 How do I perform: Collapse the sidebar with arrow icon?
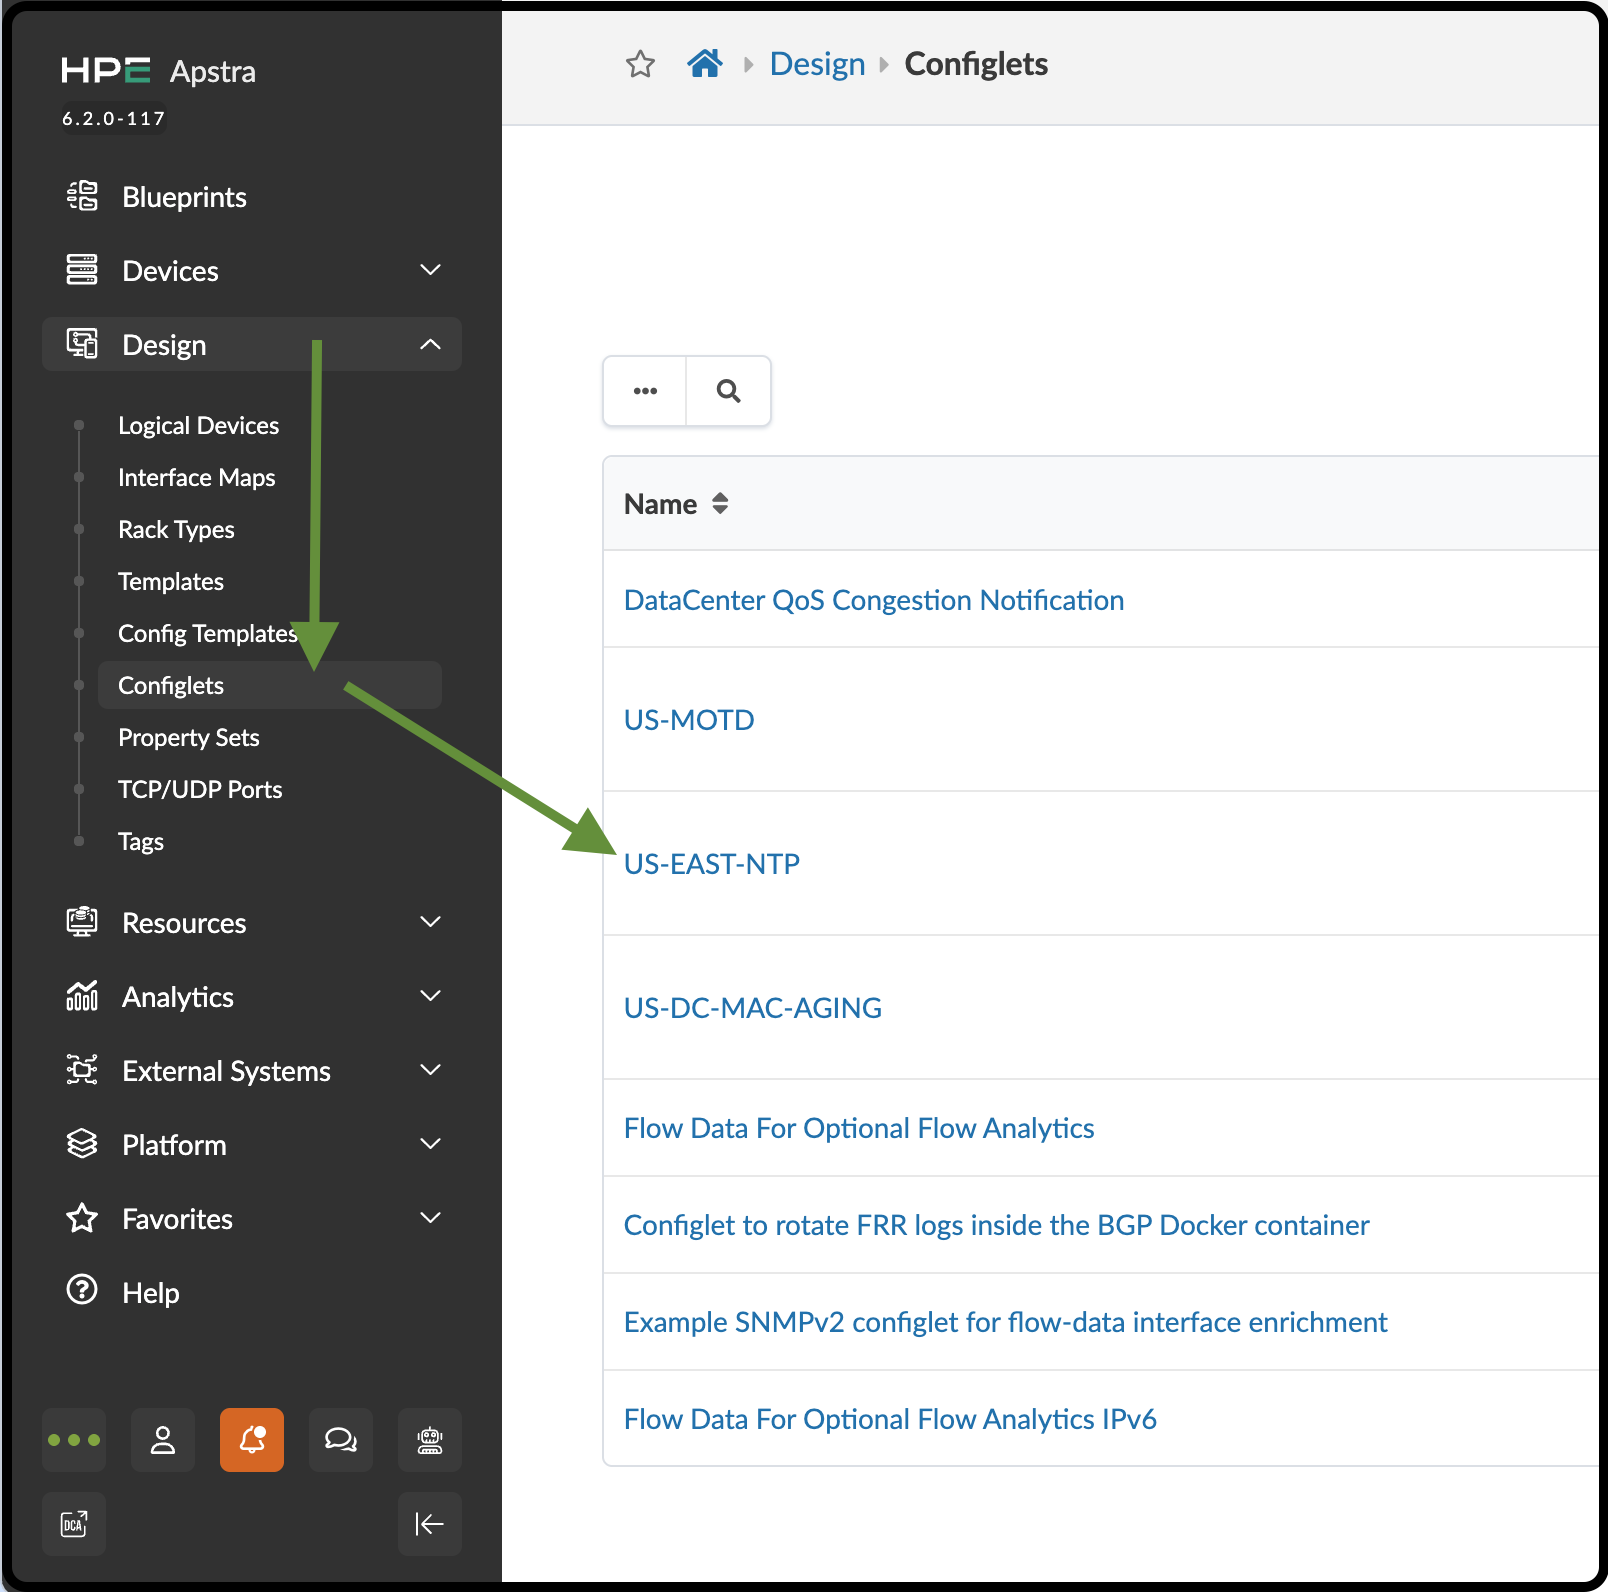(430, 1524)
